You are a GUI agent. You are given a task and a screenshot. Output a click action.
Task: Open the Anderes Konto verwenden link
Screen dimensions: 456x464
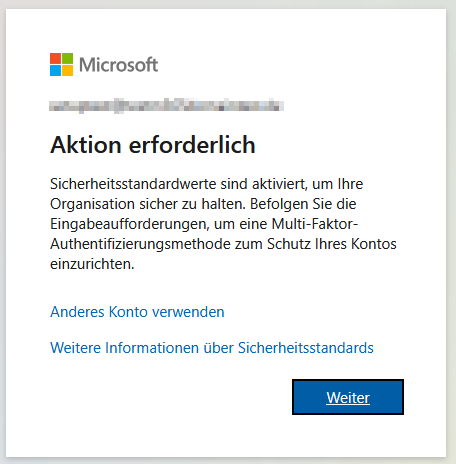137,312
